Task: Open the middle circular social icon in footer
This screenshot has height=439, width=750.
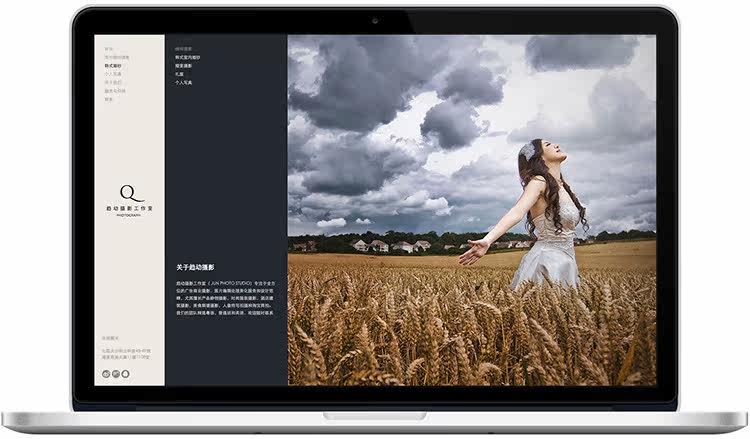Action: point(116,373)
